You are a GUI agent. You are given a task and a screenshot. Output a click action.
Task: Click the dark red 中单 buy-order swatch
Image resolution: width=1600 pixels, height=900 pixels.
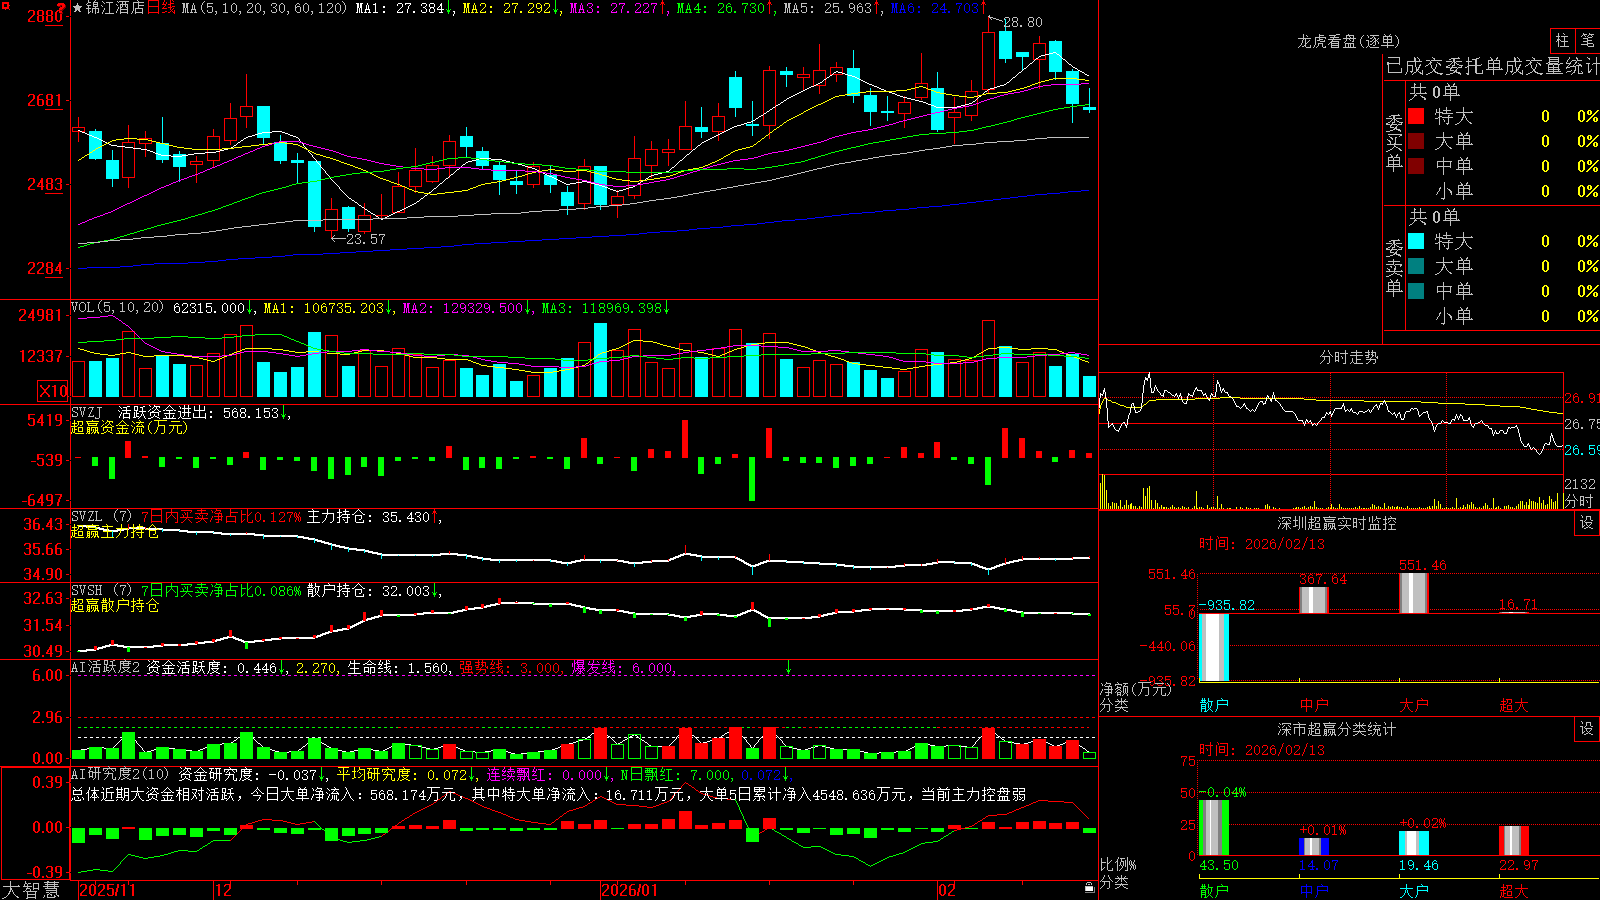pos(1416,166)
